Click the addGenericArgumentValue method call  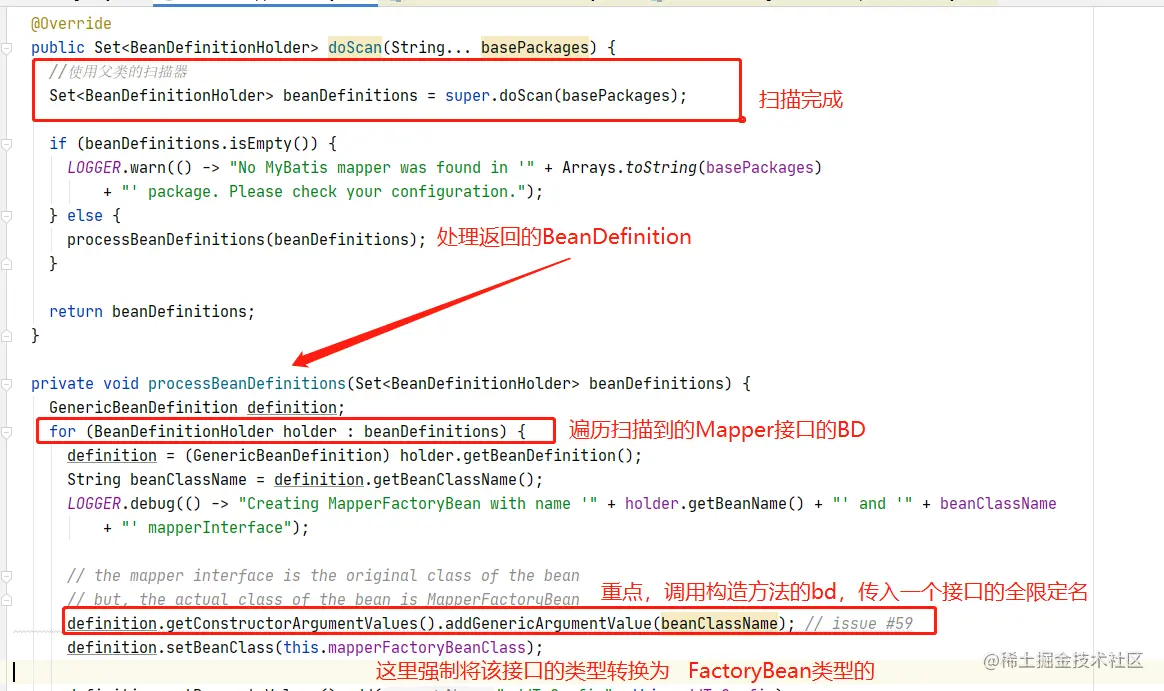[548, 623]
